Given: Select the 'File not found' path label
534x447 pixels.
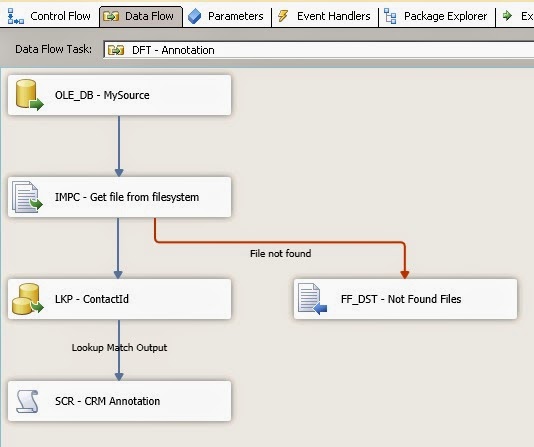Looking at the screenshot, I should coord(280,254).
